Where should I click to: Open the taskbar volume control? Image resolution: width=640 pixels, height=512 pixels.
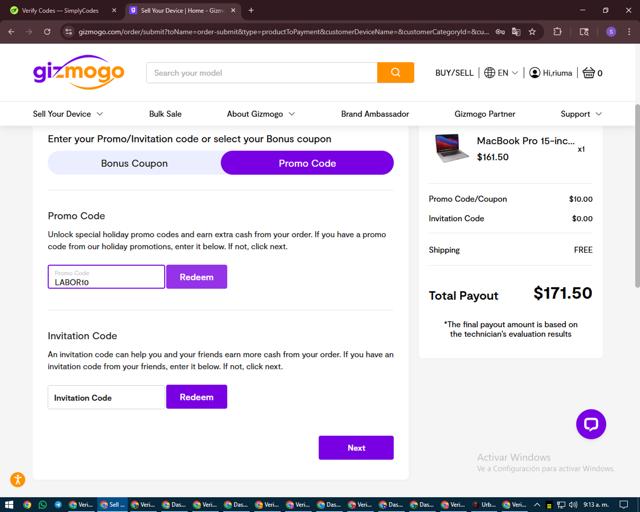[573, 505]
